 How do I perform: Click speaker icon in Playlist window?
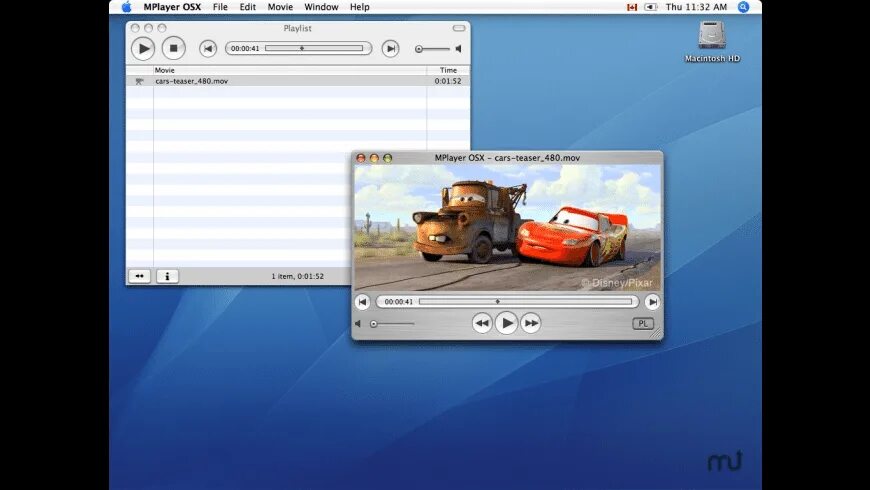click(458, 49)
